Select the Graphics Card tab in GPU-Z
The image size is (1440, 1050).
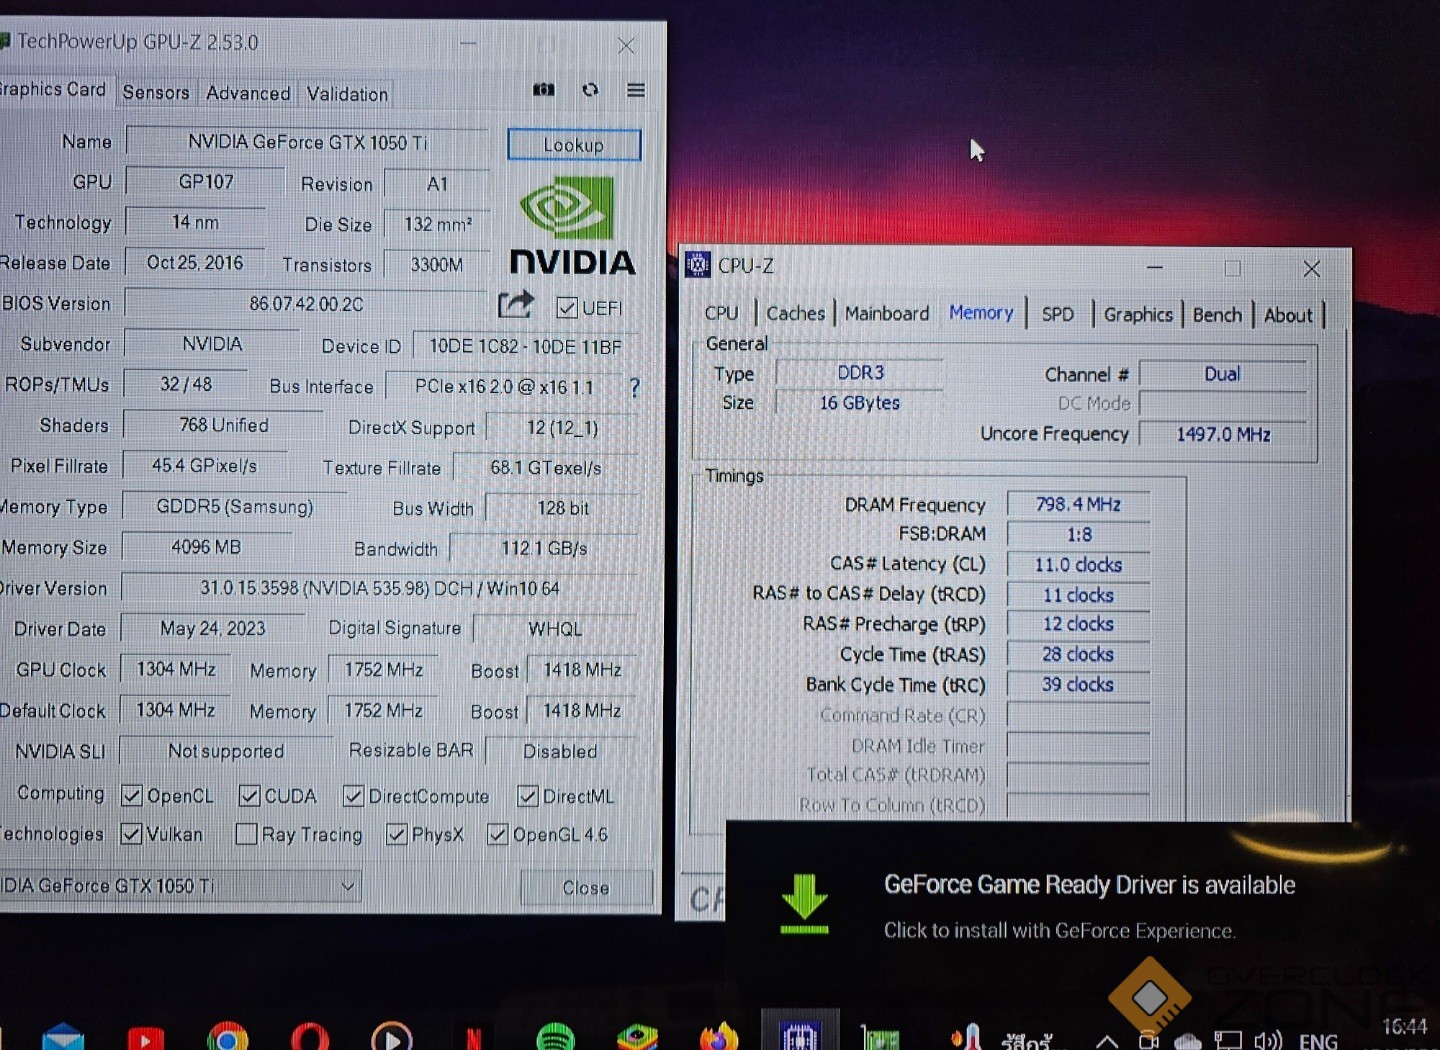pos(55,89)
